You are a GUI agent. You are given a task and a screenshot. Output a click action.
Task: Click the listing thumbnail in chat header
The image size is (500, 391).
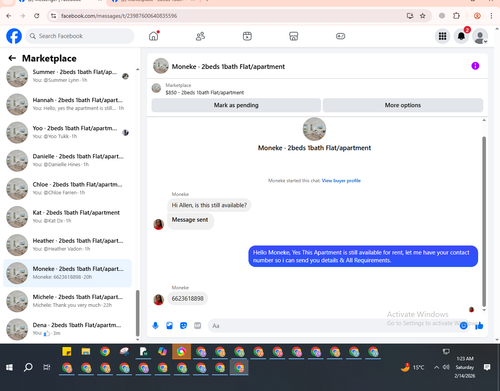pos(161,66)
